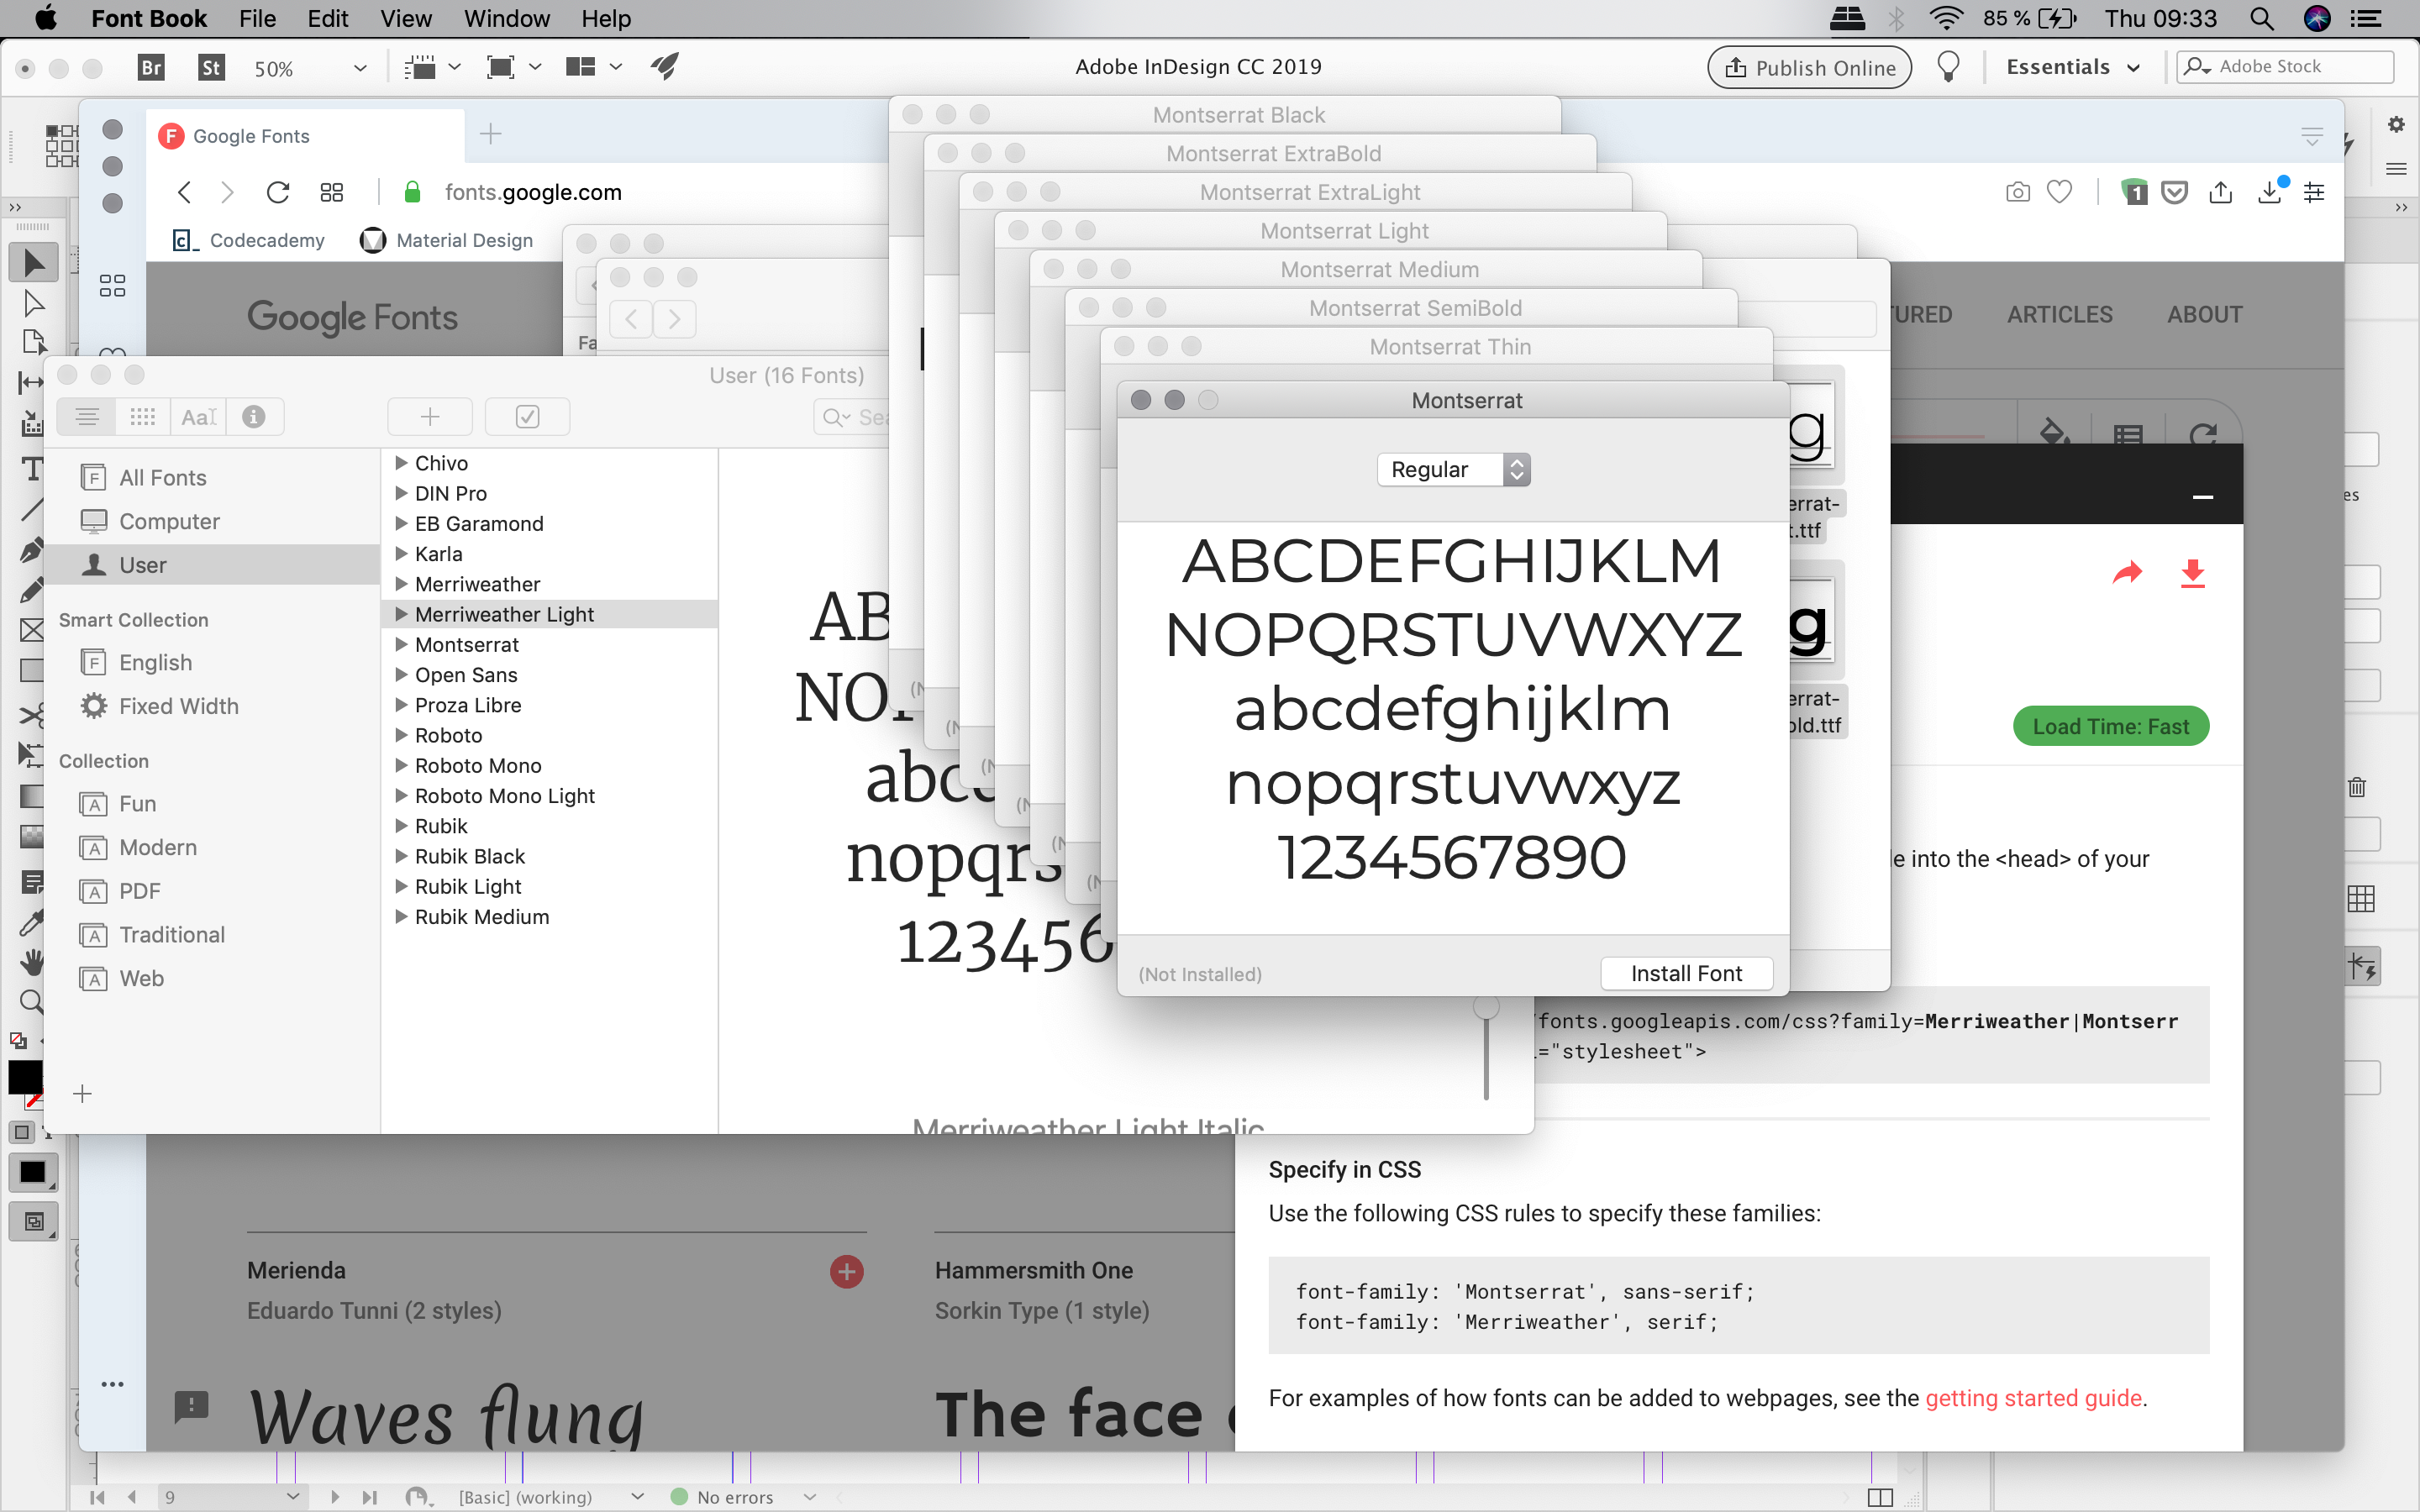This screenshot has width=2420, height=1512.
Task: Toggle enable/disable font checkbox button
Action: point(527,417)
